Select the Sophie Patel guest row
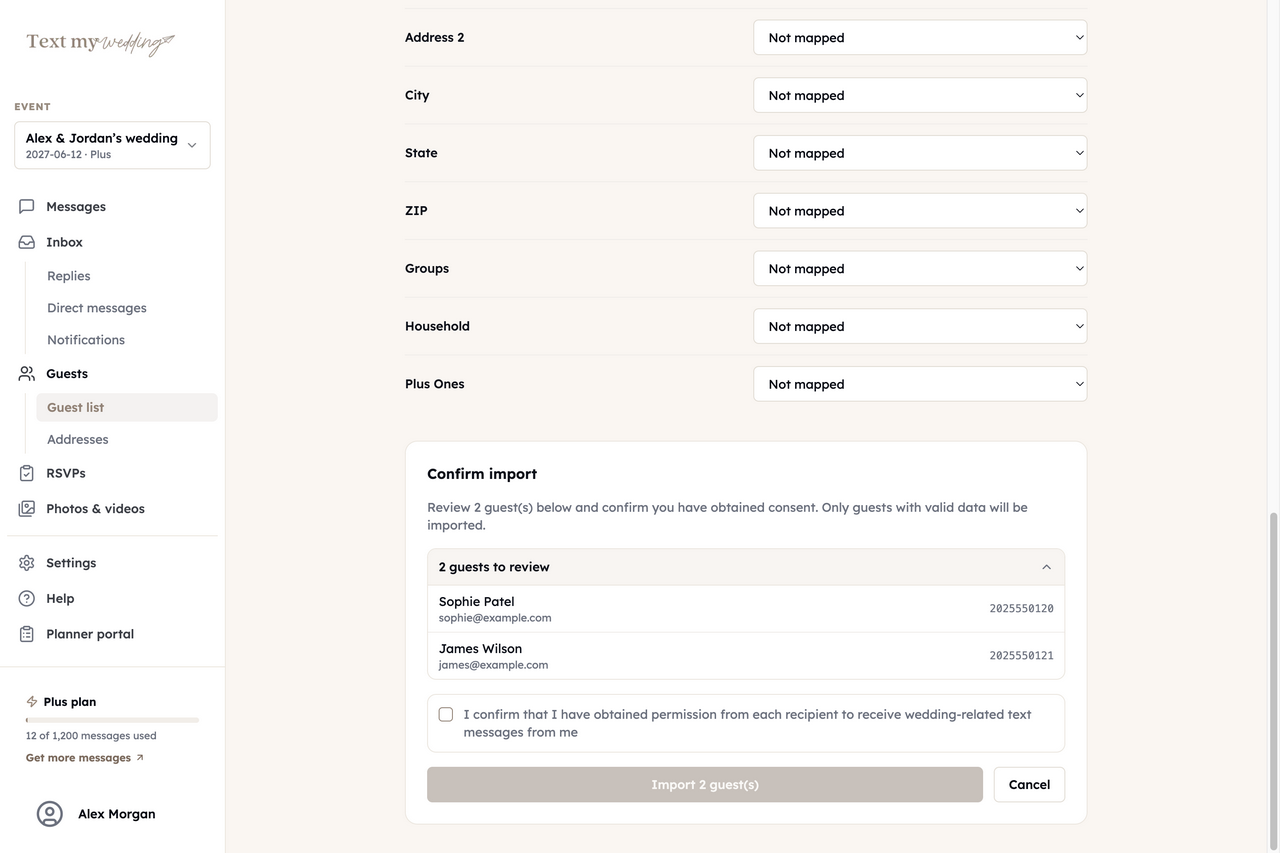 (x=746, y=609)
